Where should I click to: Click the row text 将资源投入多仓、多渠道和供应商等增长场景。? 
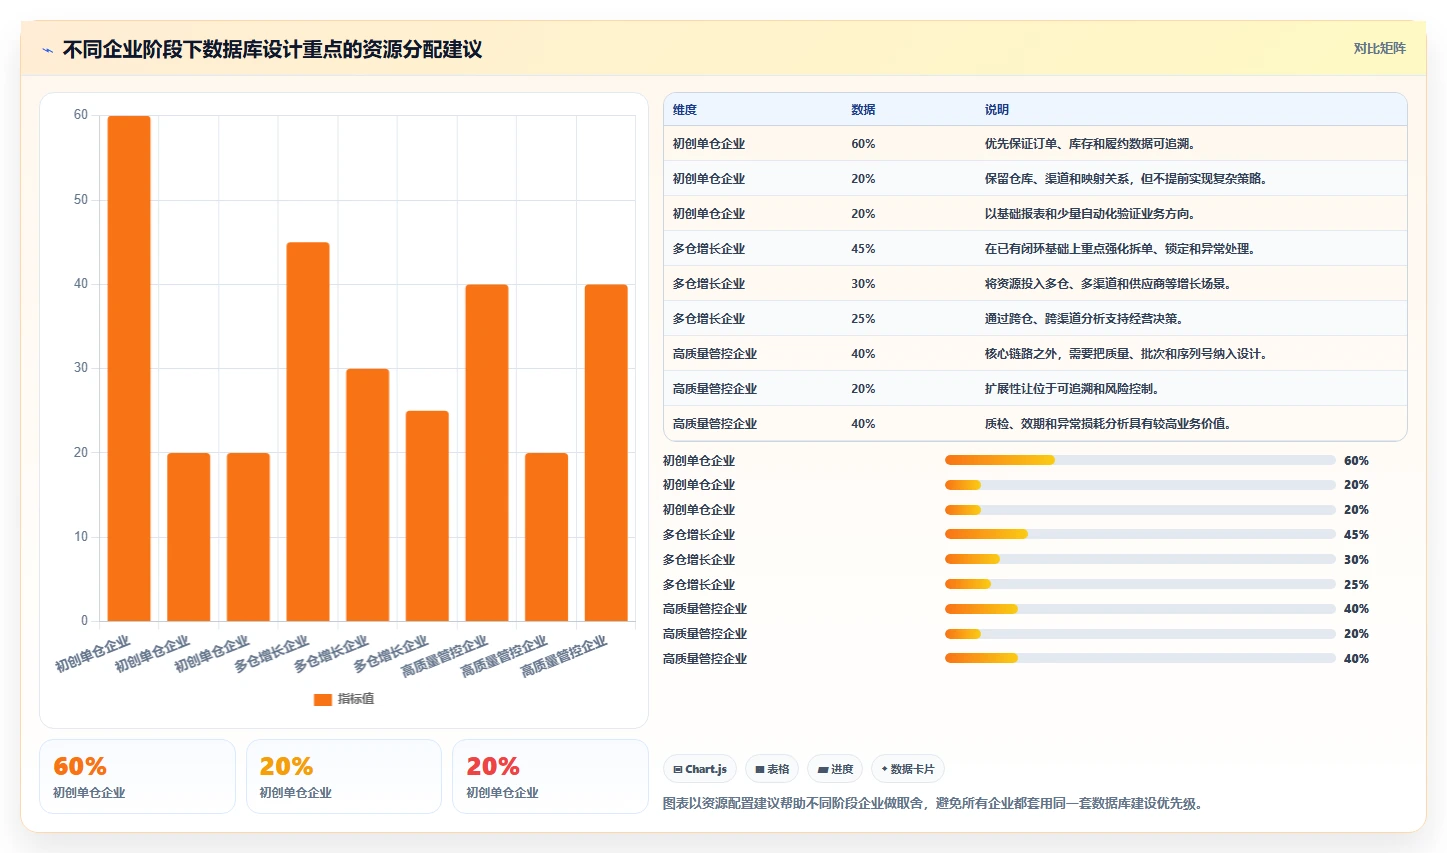[1108, 284]
